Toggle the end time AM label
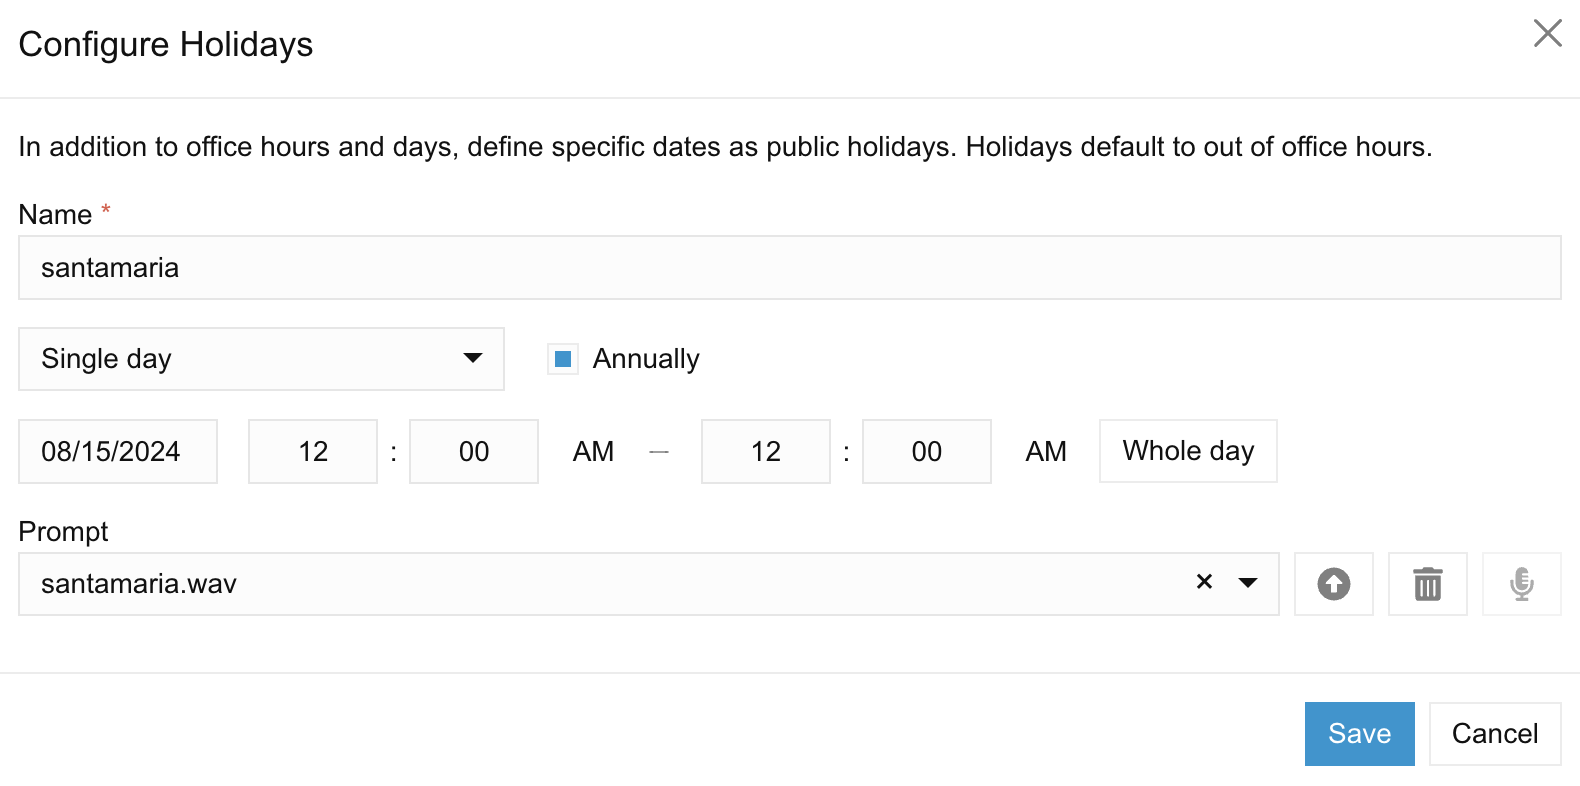The image size is (1580, 786). (x=1046, y=452)
